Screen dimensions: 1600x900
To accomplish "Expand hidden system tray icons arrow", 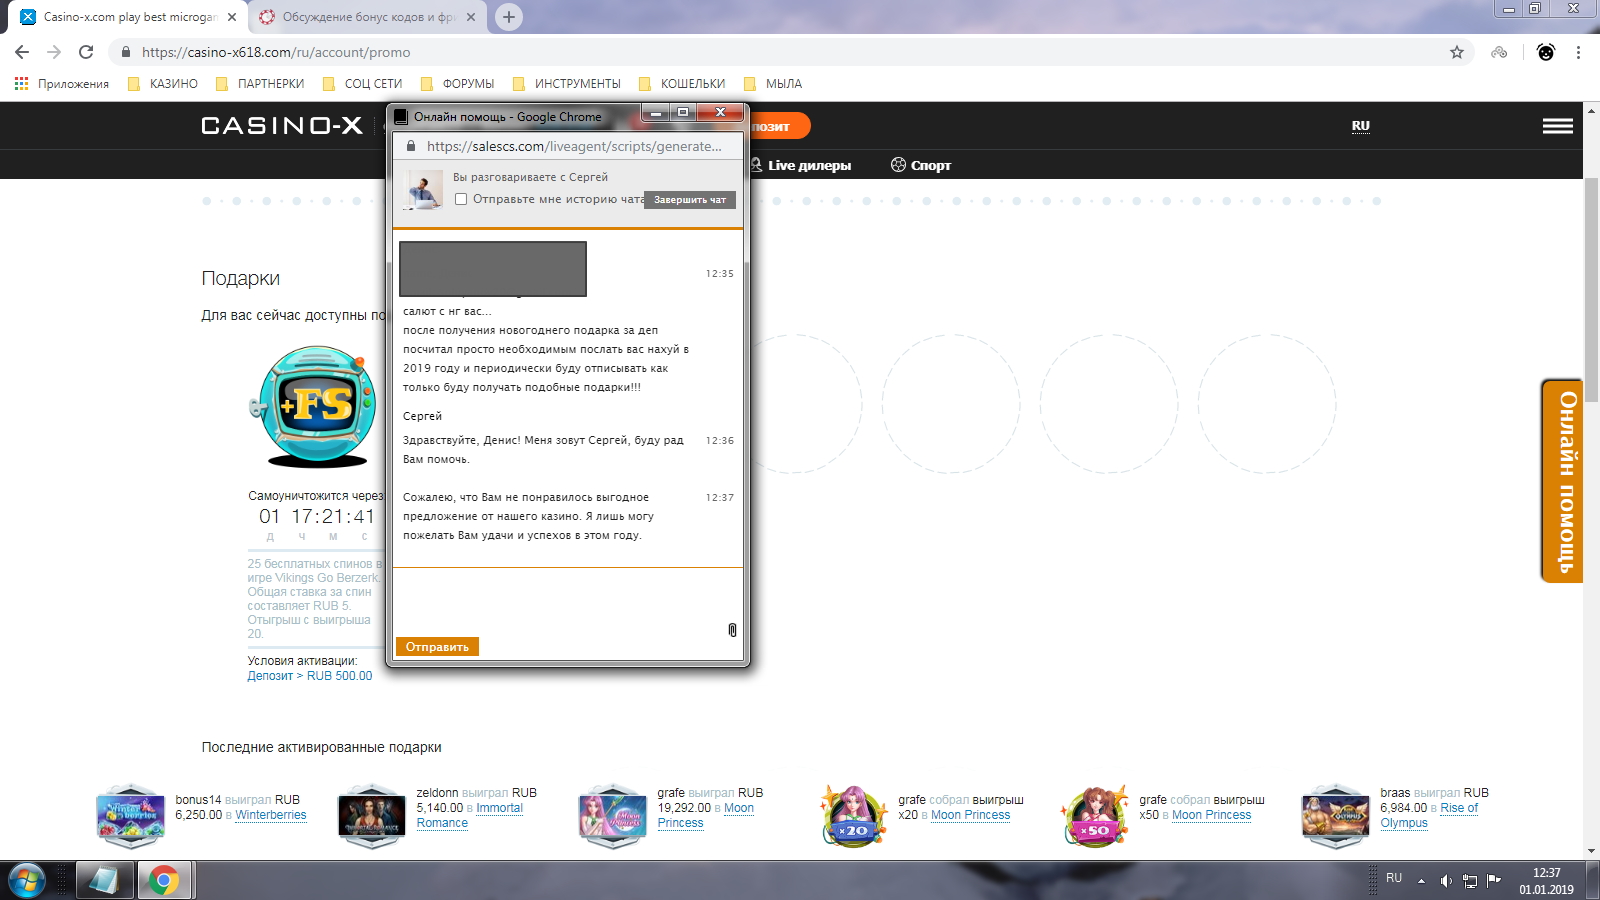I will pos(1421,881).
